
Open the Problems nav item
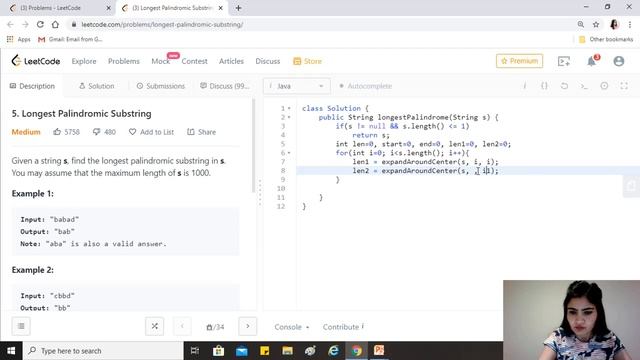coord(124,61)
